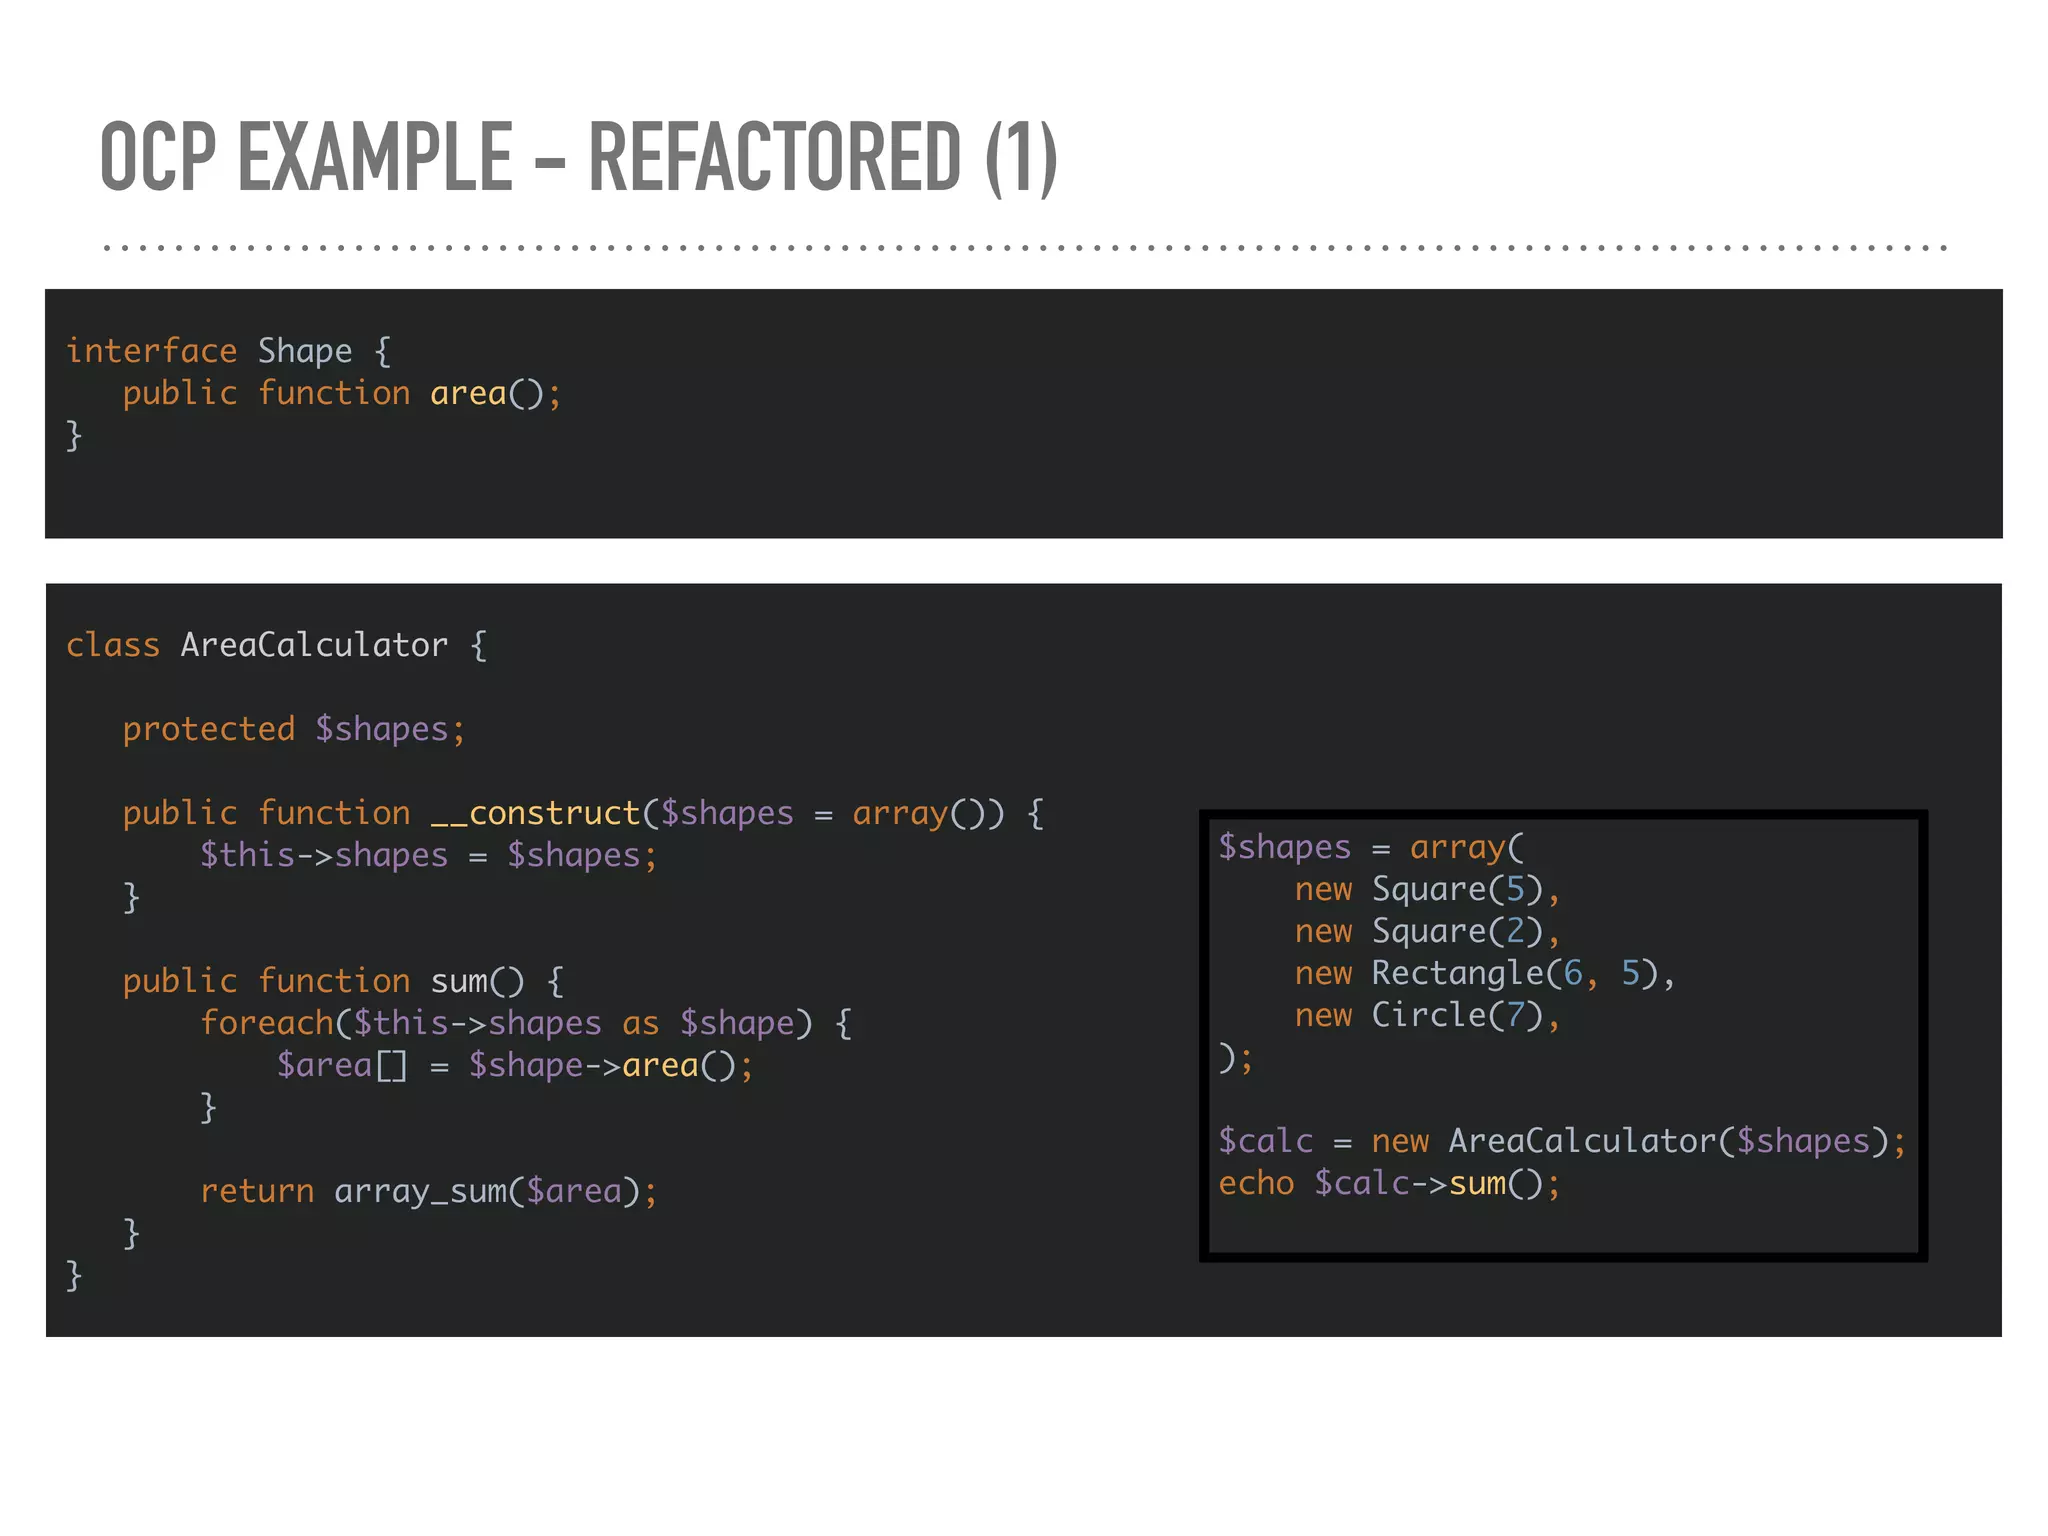
Task: Click '$area[] = $shape->area();' line
Action: tap(514, 1065)
